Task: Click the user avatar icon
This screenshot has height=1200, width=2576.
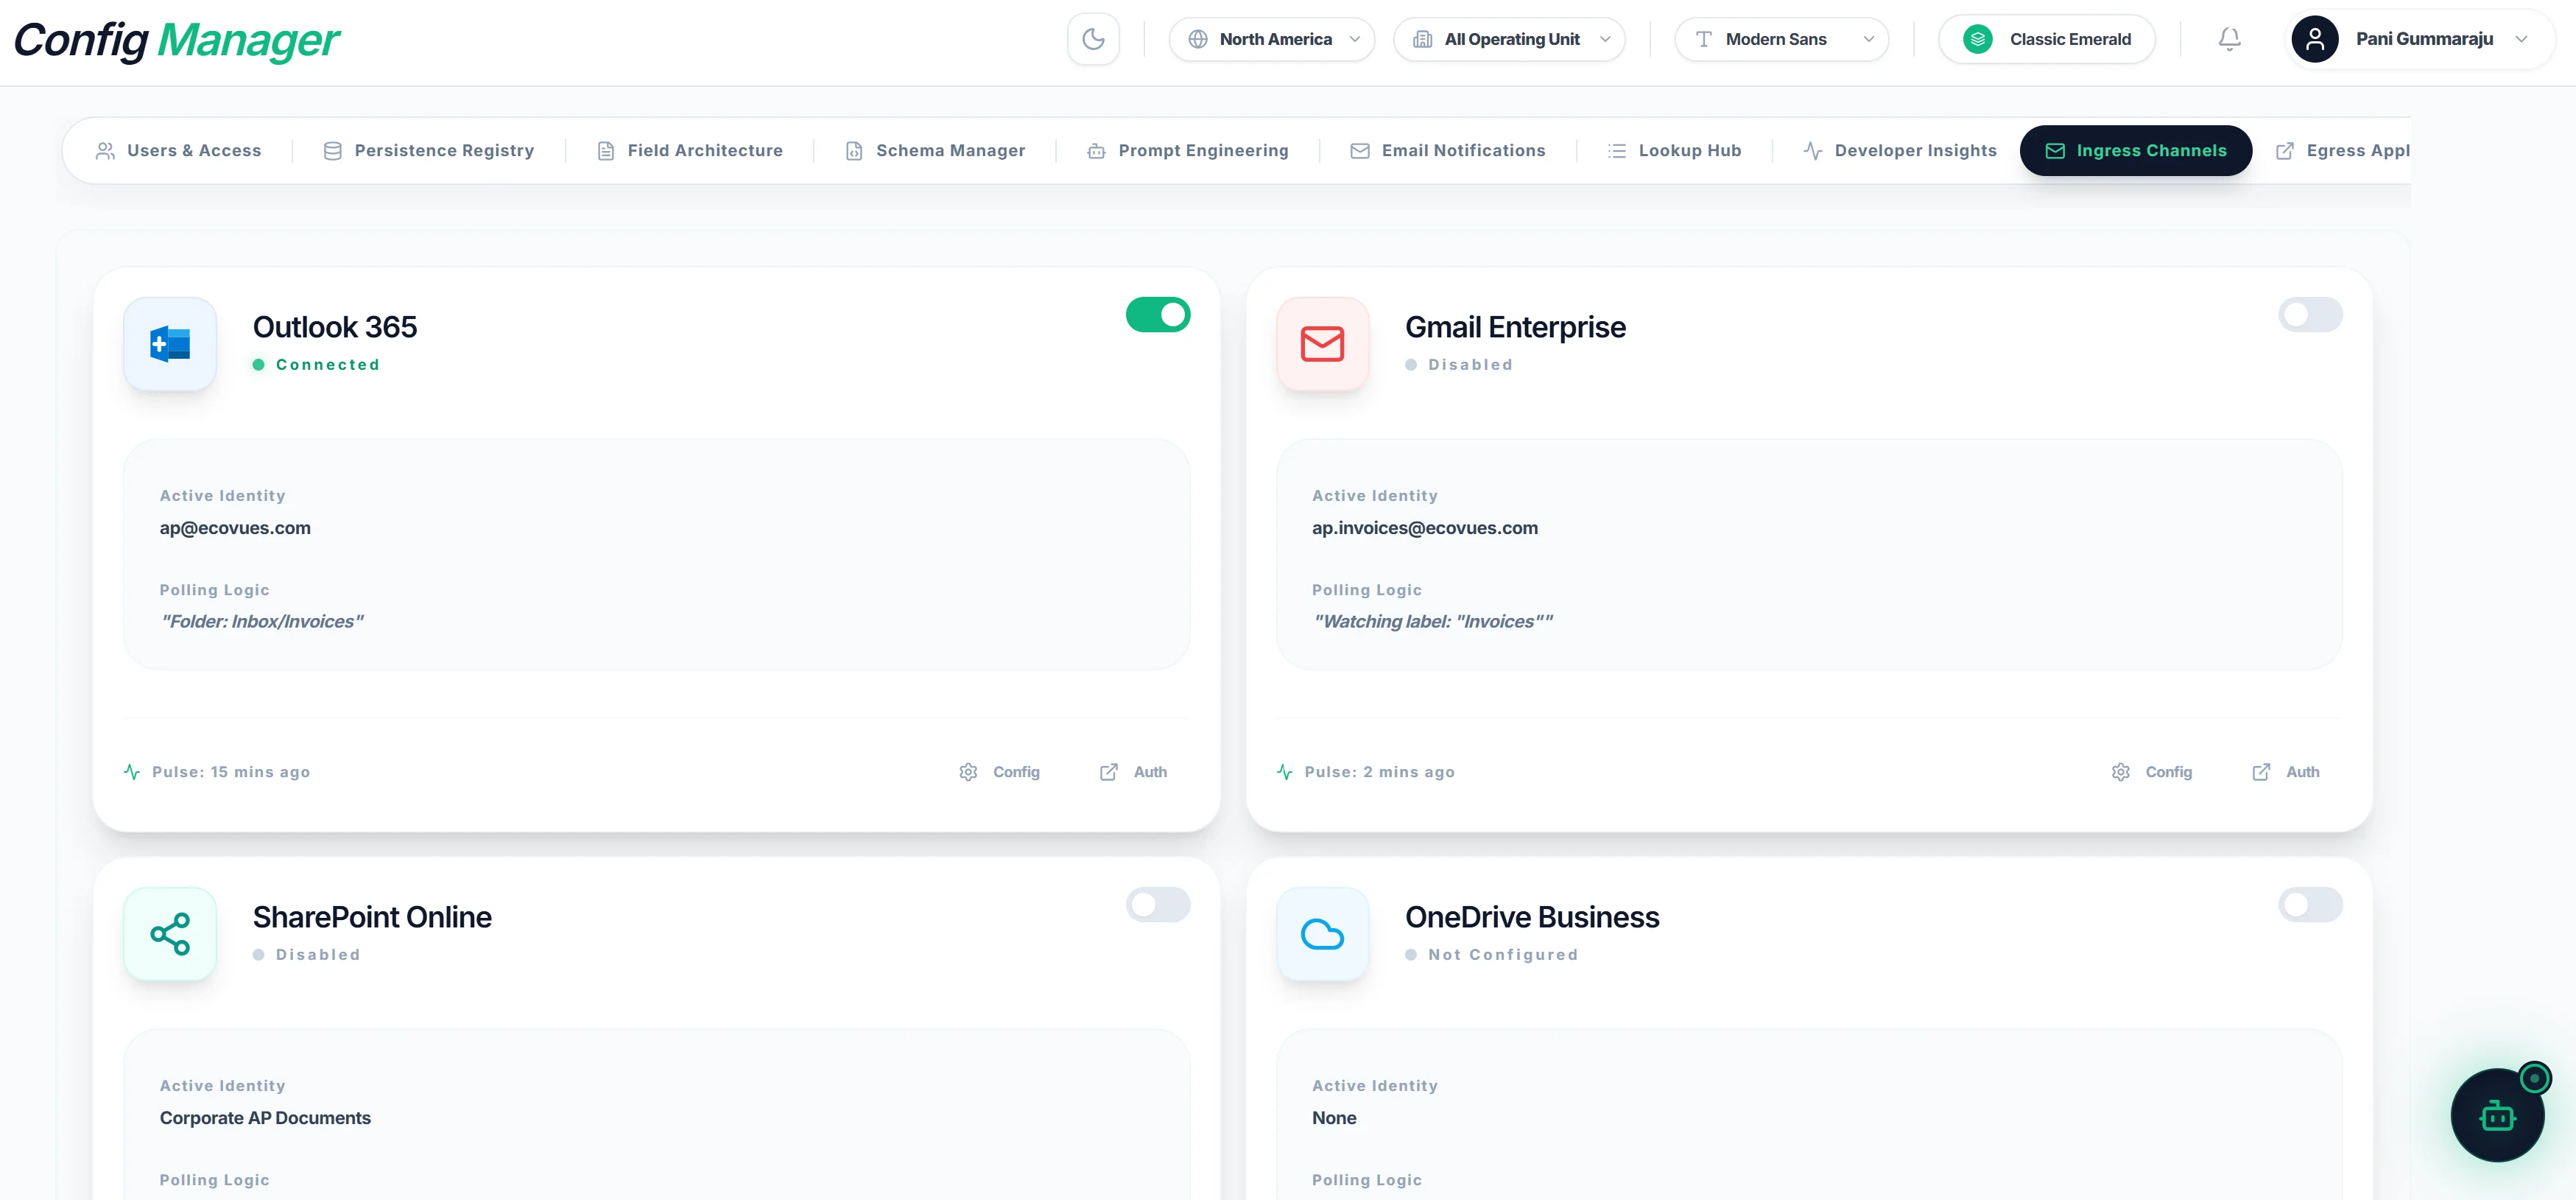Action: (x=2314, y=39)
